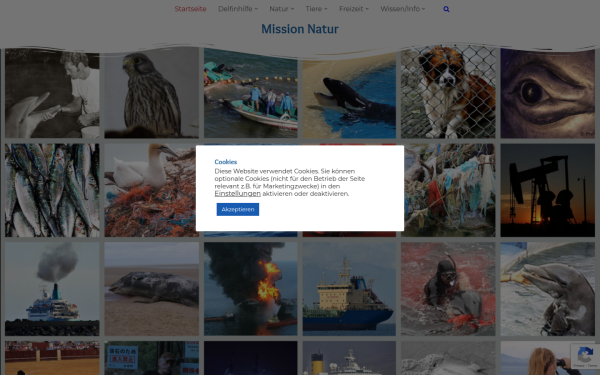Screen dimensions: 600x375
Task: Open the stranded whale on beach photo
Action: coord(152,289)
